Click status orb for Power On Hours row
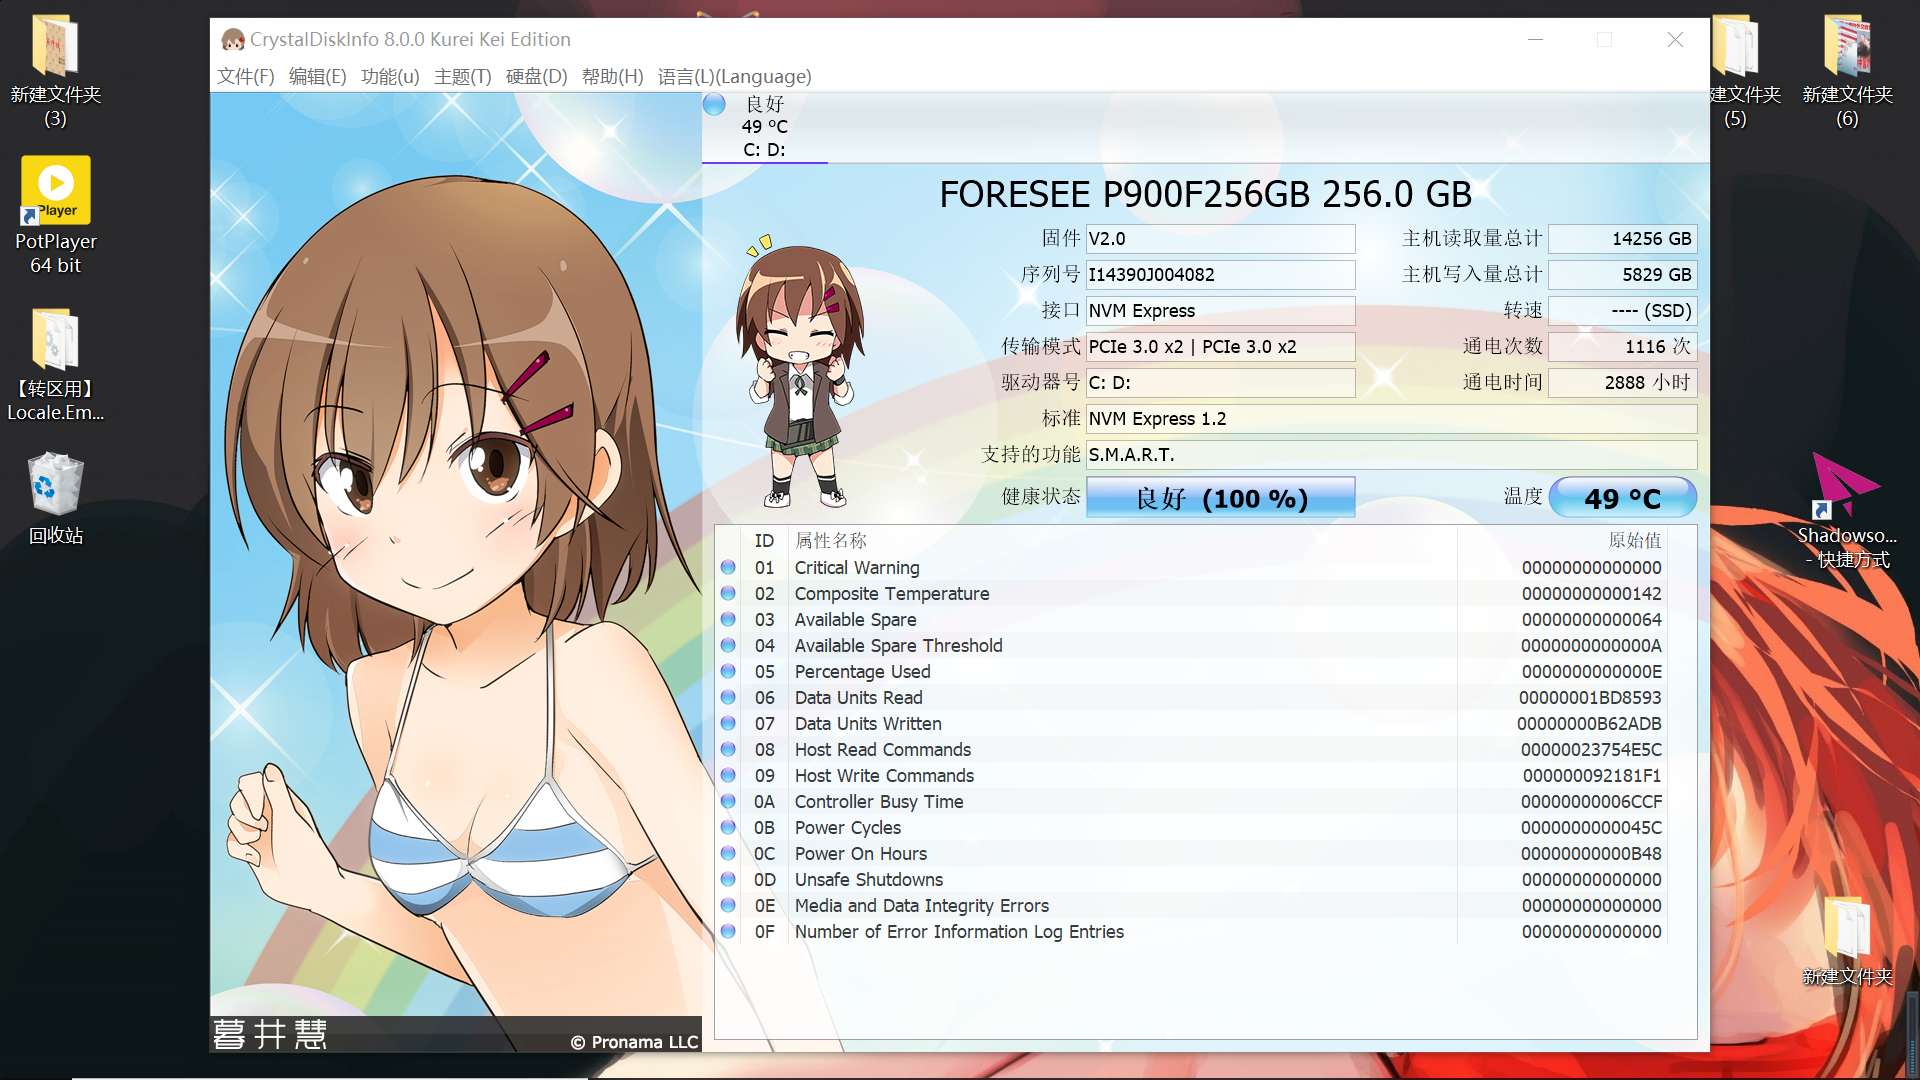The width and height of the screenshot is (1920, 1080). tap(729, 854)
